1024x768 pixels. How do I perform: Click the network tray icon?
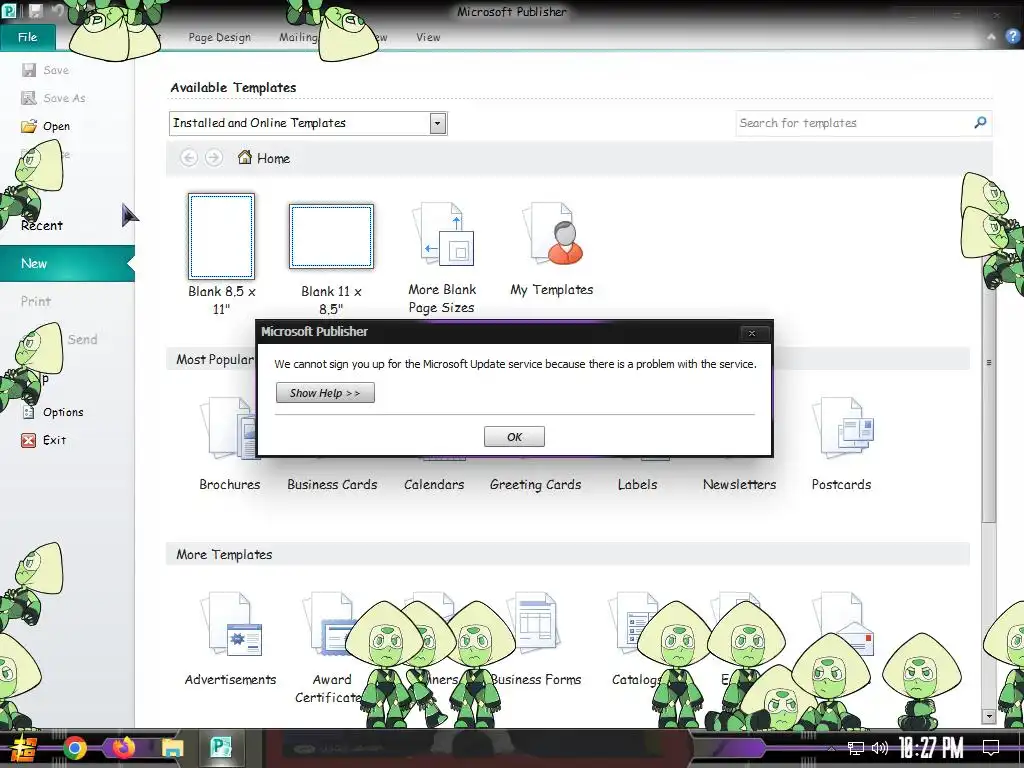tap(856, 748)
